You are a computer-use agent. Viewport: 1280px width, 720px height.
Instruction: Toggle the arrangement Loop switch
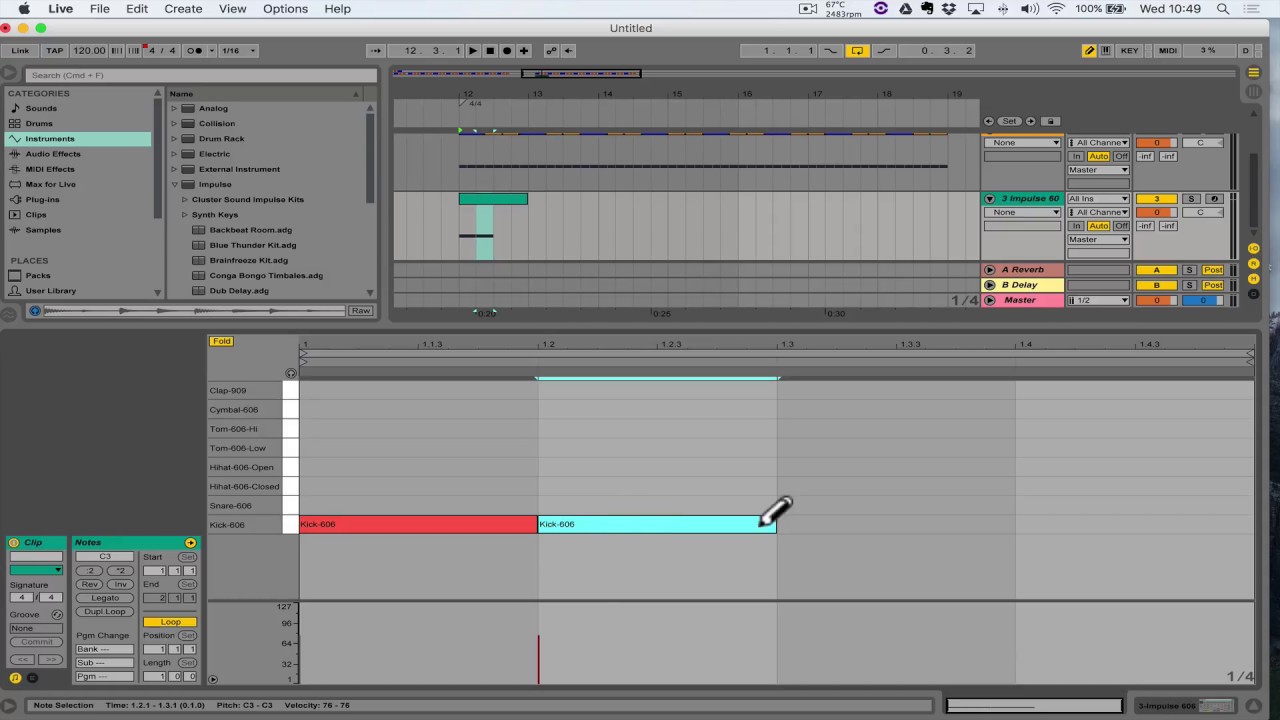tap(857, 51)
